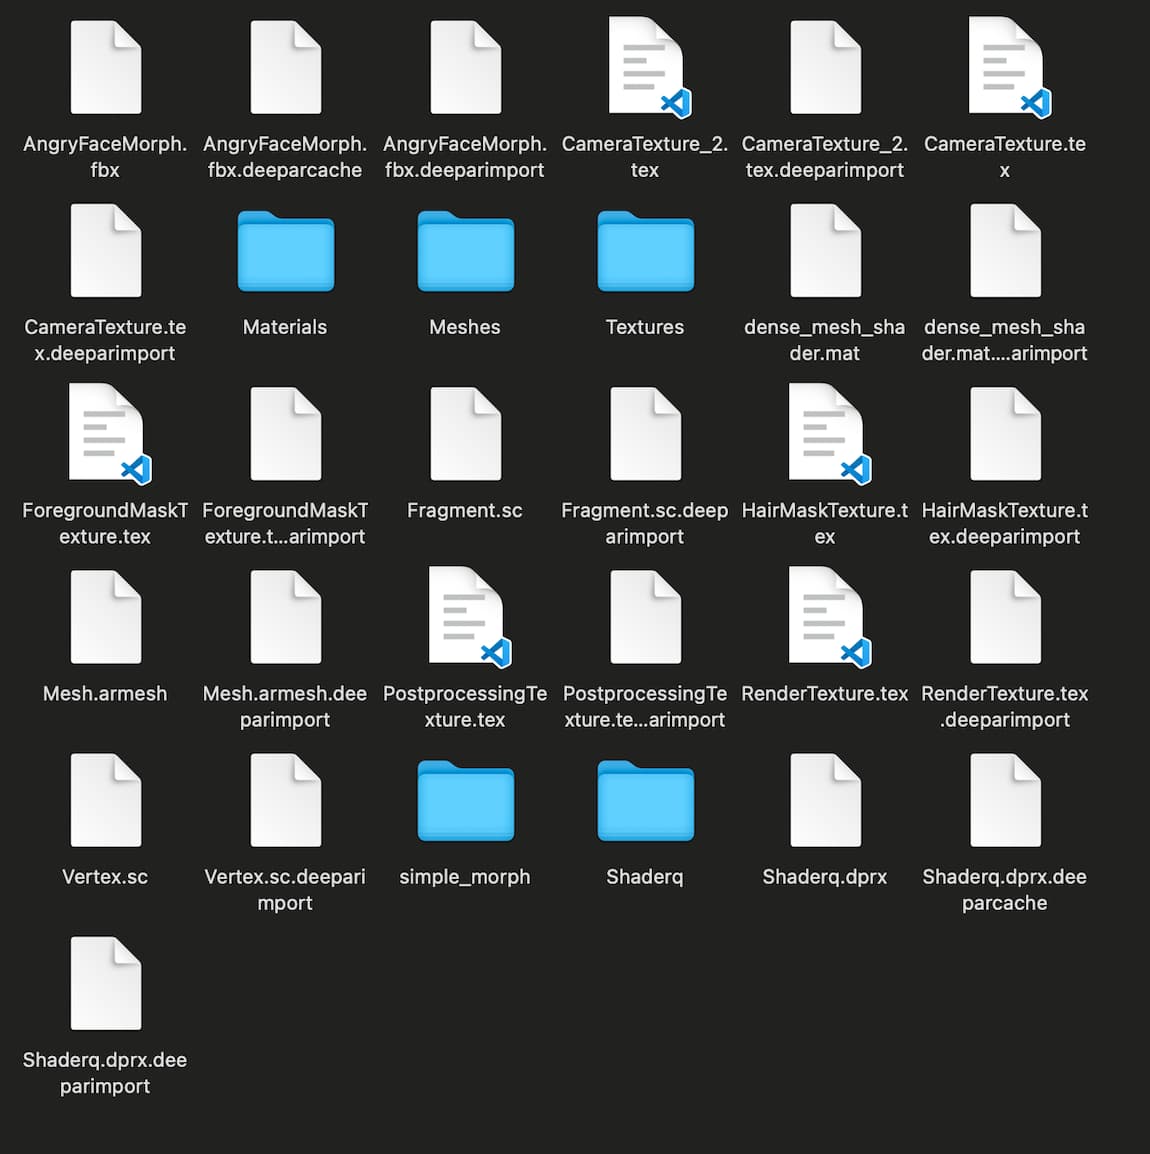Select the HairMaskTexture.tex file icon
Image resolution: width=1150 pixels, height=1154 pixels.
[829, 433]
